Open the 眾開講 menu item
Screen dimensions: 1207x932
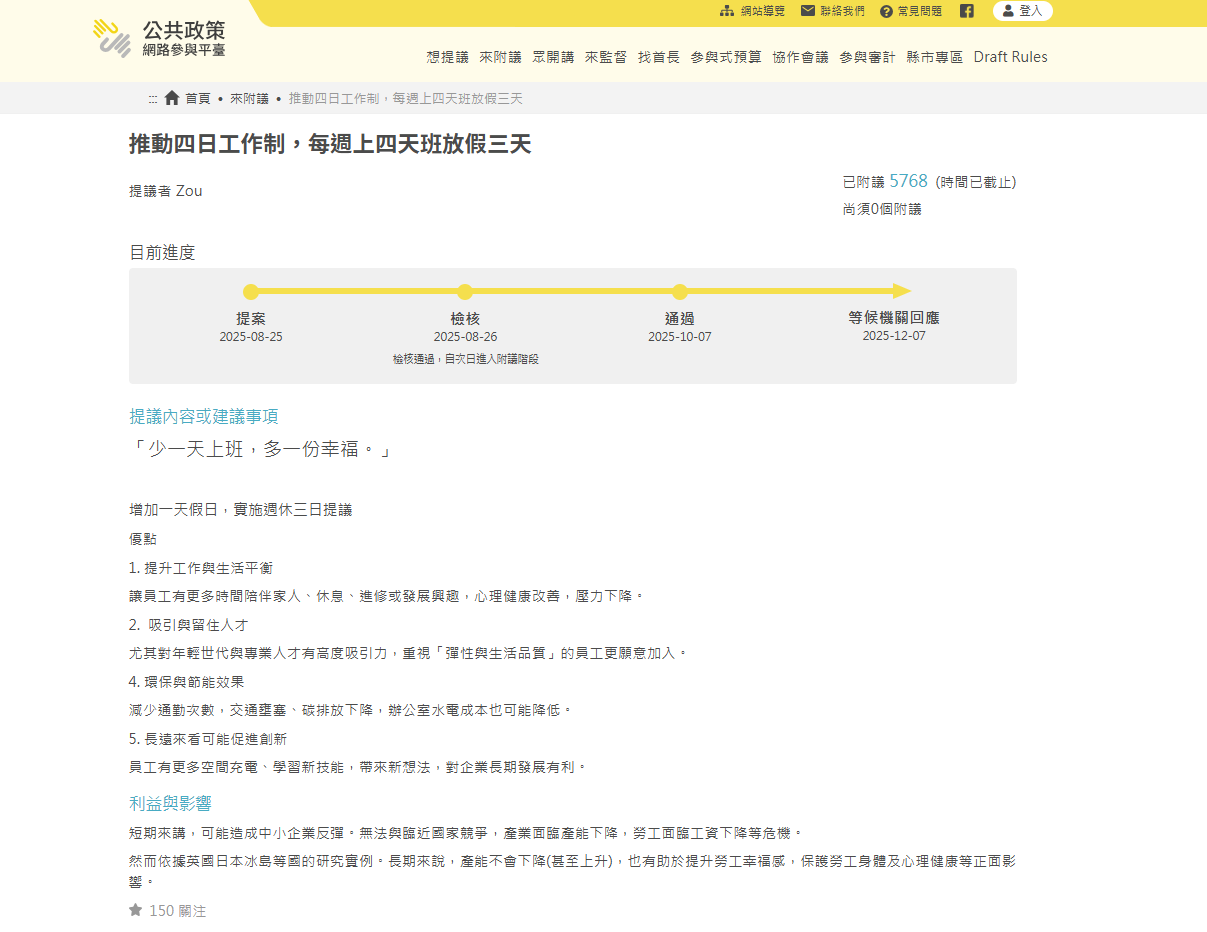click(x=553, y=57)
